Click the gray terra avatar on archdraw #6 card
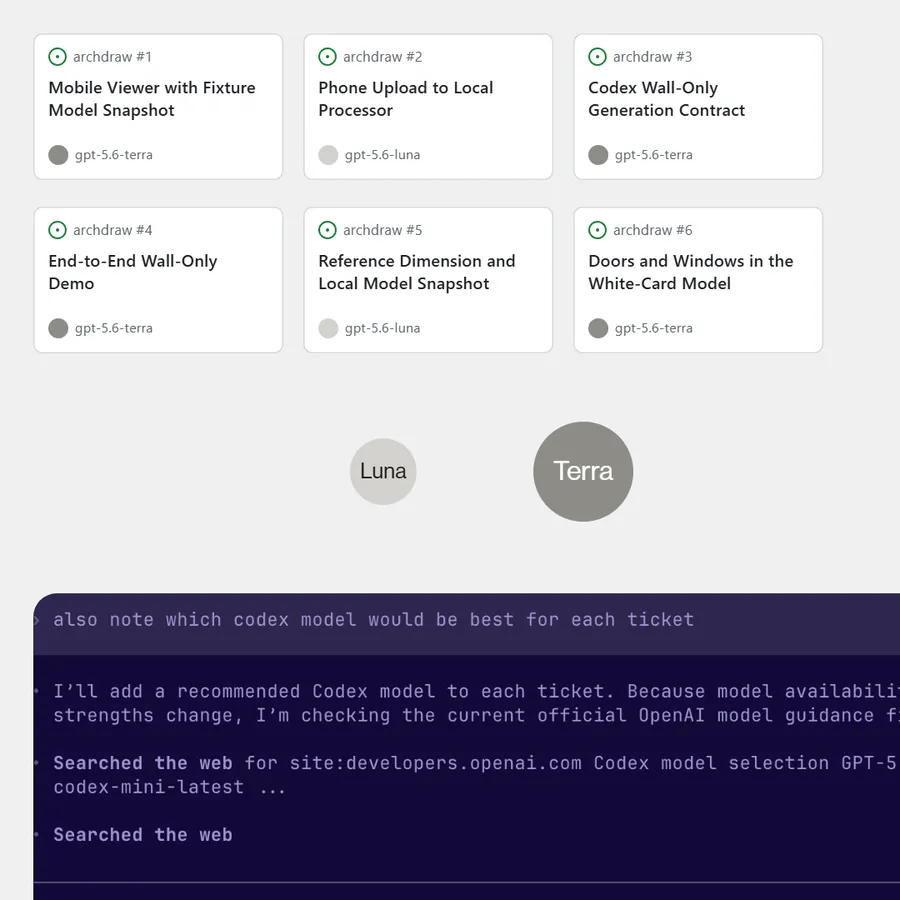Viewport: 900px width, 900px height. click(x=598, y=328)
